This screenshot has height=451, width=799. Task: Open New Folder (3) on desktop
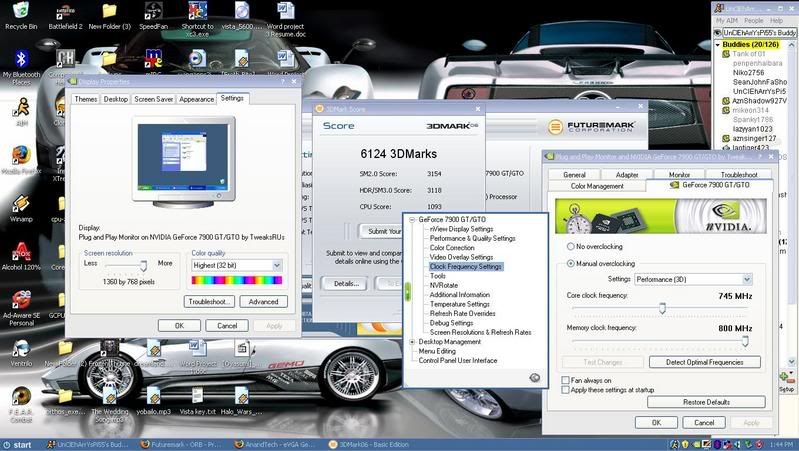pos(109,15)
